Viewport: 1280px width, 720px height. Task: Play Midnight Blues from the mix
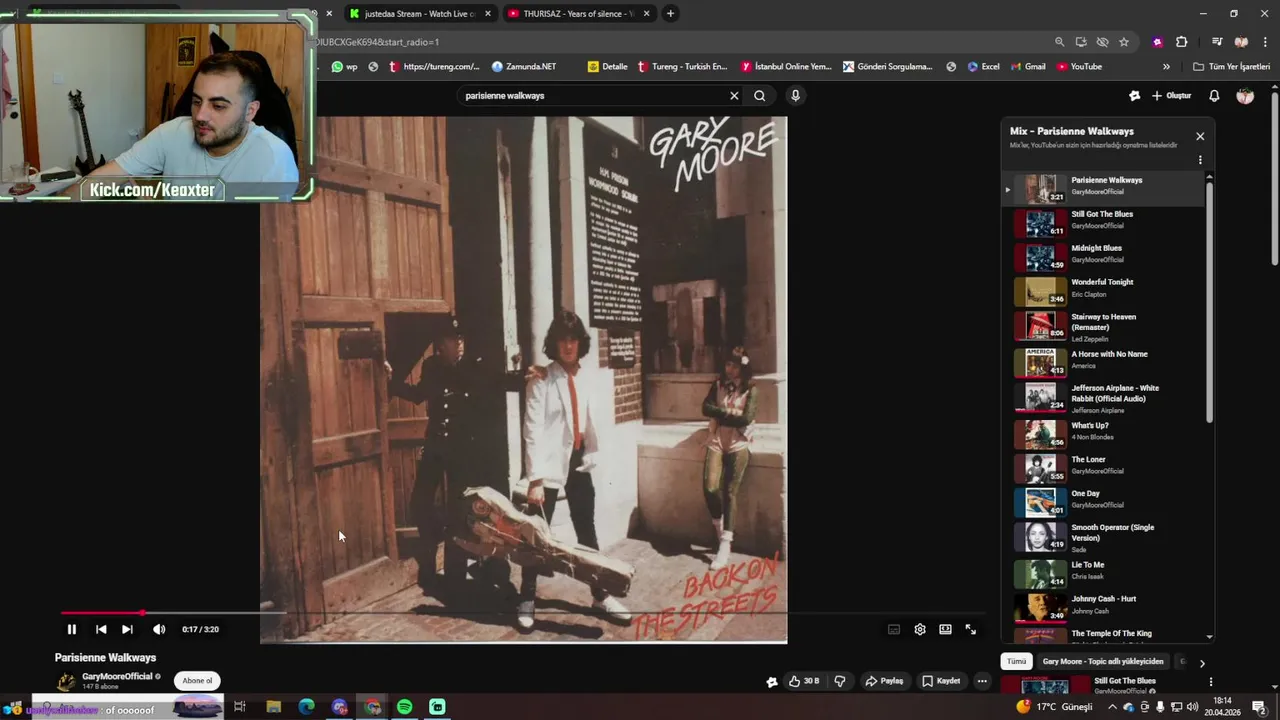tap(1105, 257)
